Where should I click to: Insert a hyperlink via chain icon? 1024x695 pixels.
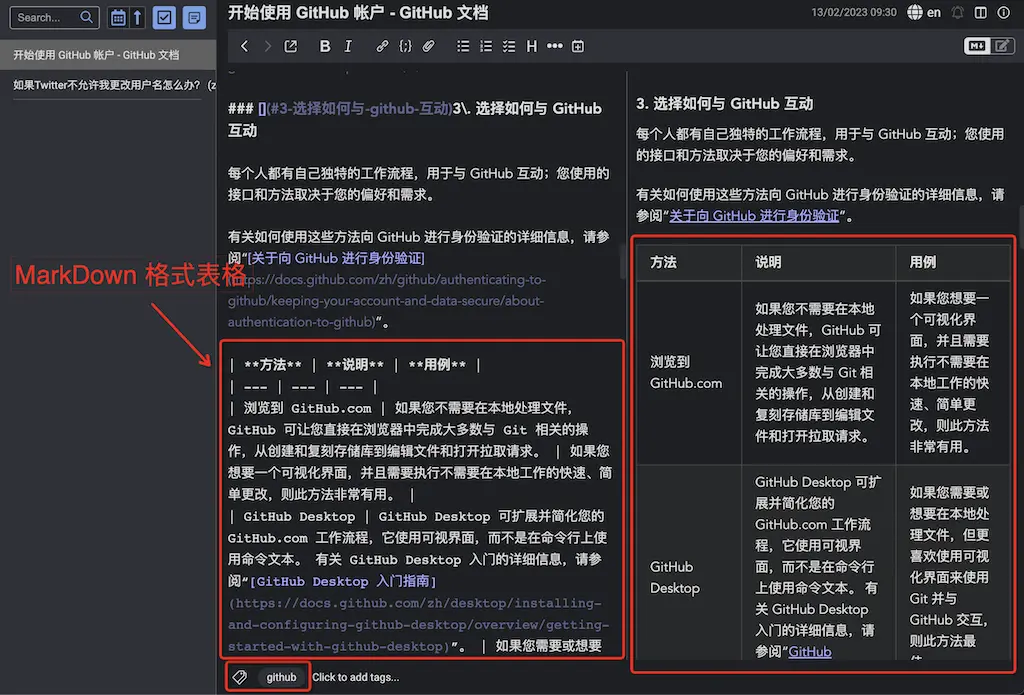tap(382, 46)
